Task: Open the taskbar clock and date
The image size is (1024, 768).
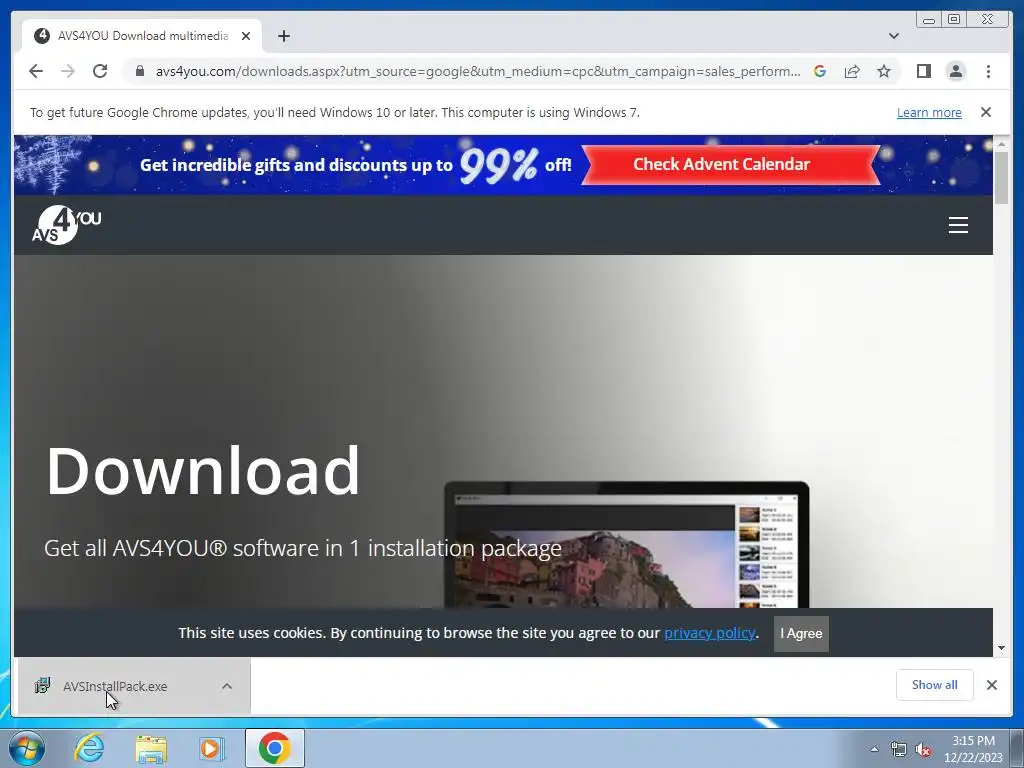Action: pyautogui.click(x=972, y=749)
